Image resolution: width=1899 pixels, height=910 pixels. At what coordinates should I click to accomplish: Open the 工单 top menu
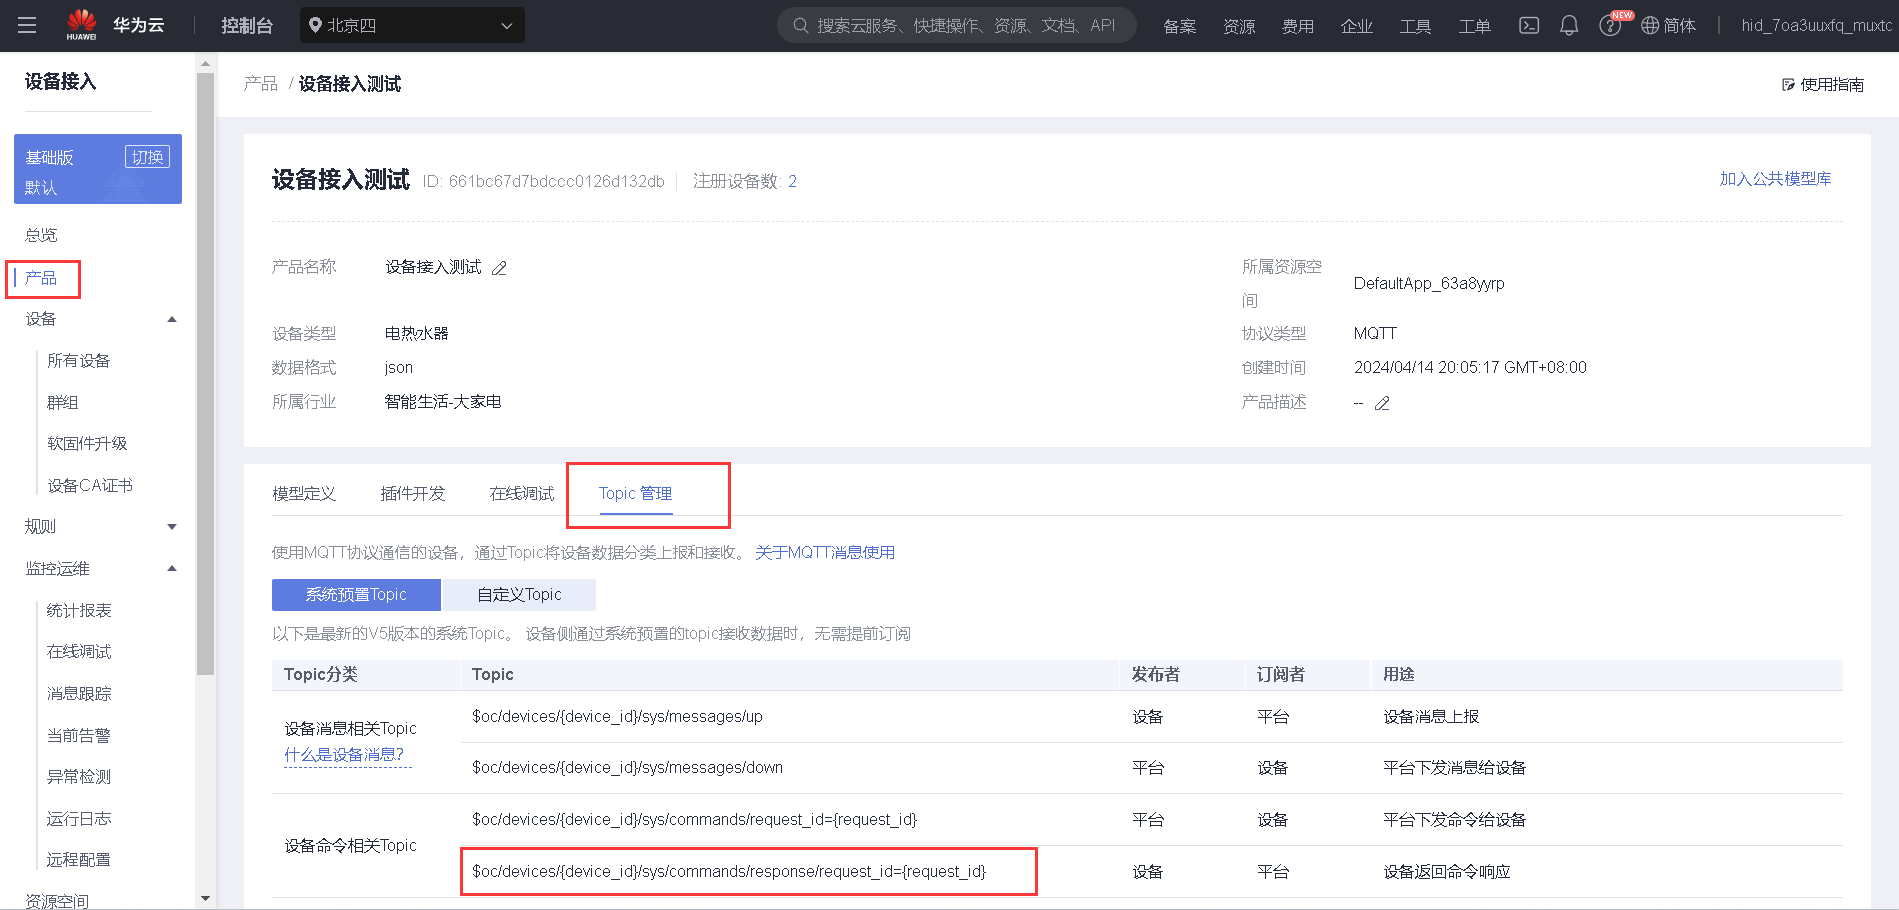point(1474,26)
